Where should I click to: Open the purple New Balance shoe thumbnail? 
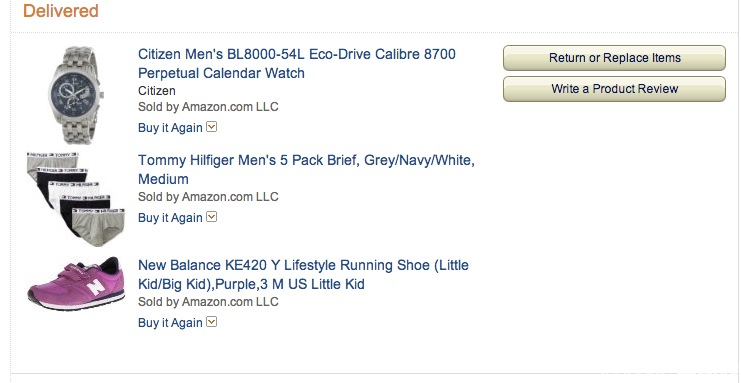pos(76,283)
